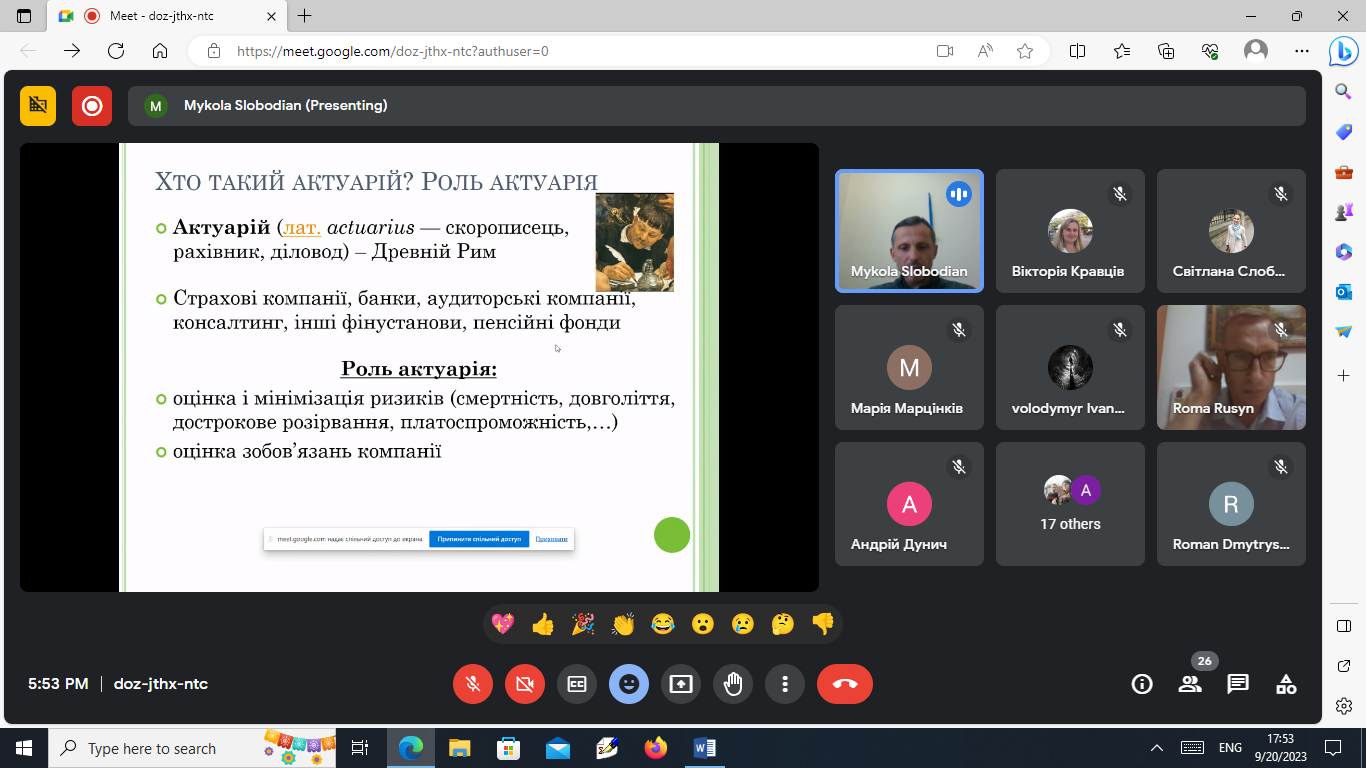1366x768 pixels.
Task: Click the red recording indicator icon
Action: pyautogui.click(x=92, y=106)
